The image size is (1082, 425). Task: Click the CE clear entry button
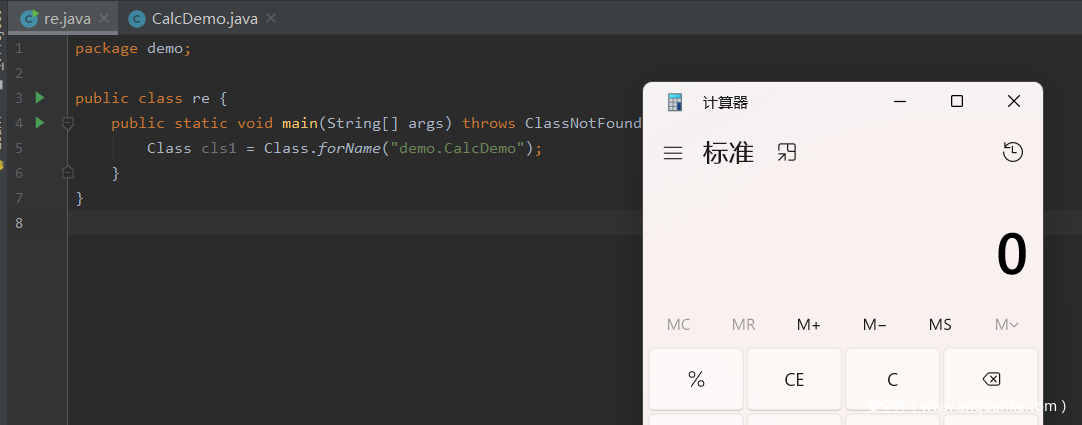(794, 379)
